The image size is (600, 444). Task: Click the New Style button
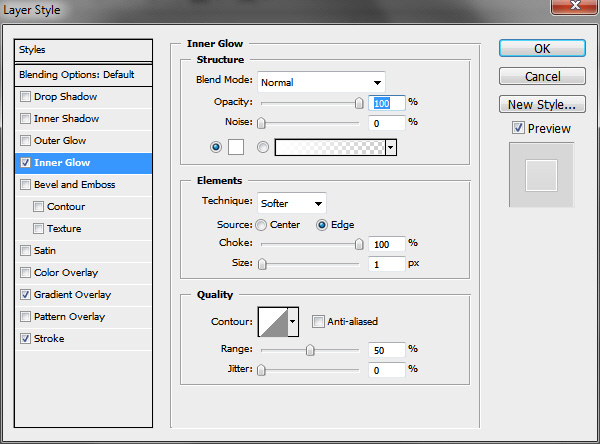542,104
